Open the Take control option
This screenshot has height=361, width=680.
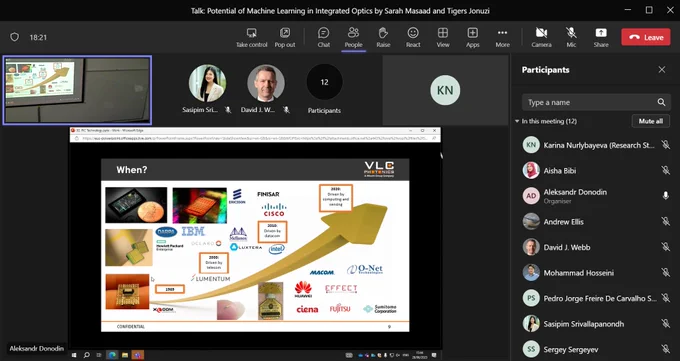pyautogui.click(x=252, y=38)
